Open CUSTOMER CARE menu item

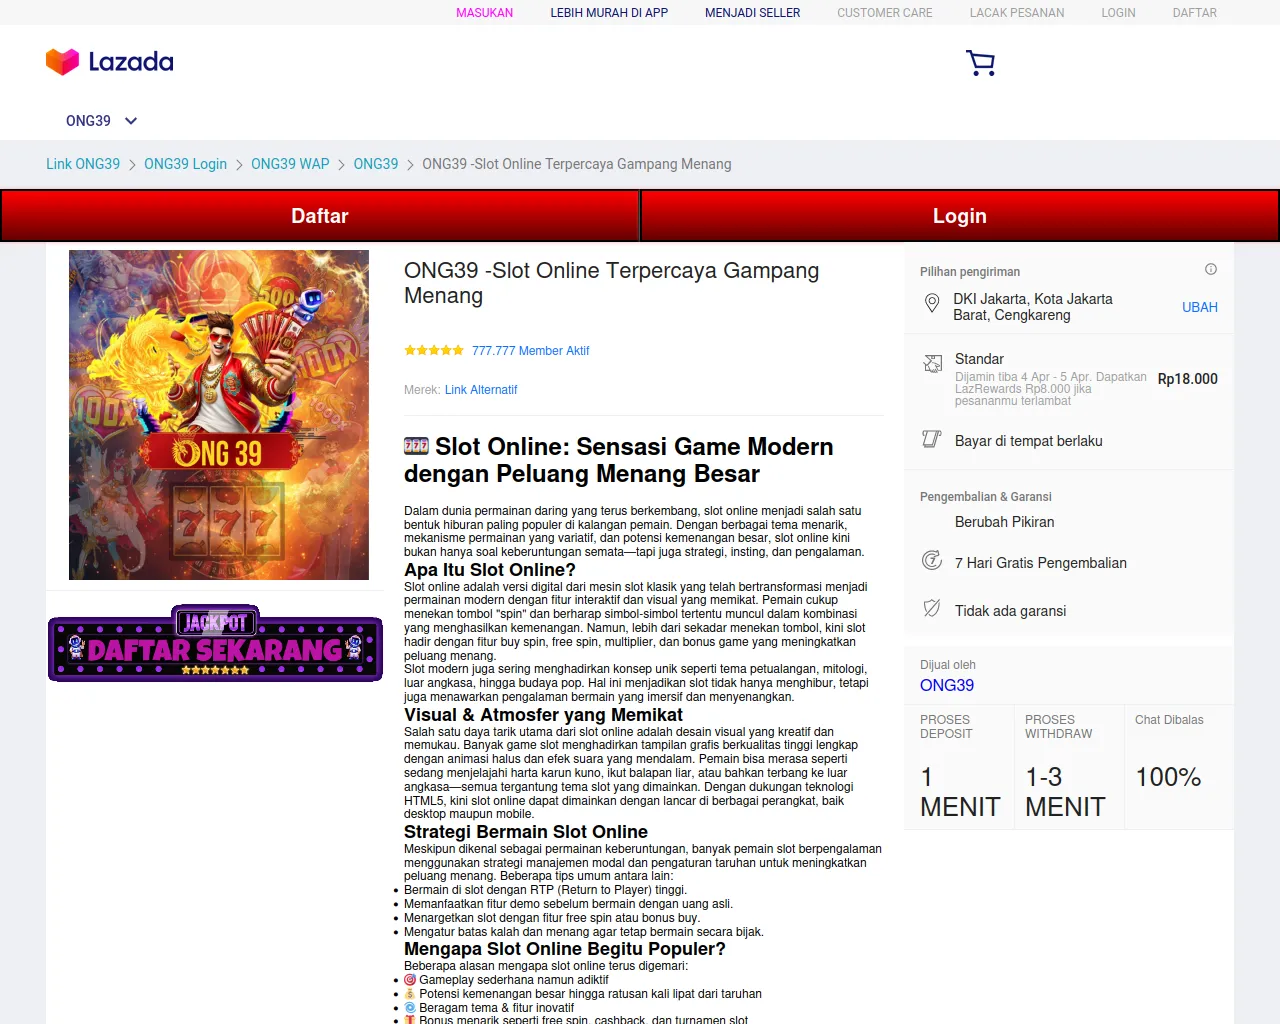pyautogui.click(x=884, y=13)
